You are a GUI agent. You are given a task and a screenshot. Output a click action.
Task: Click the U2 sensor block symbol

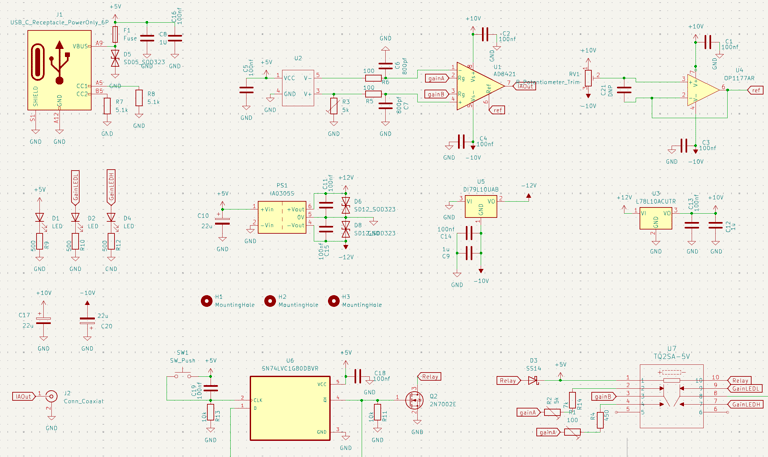[298, 88]
